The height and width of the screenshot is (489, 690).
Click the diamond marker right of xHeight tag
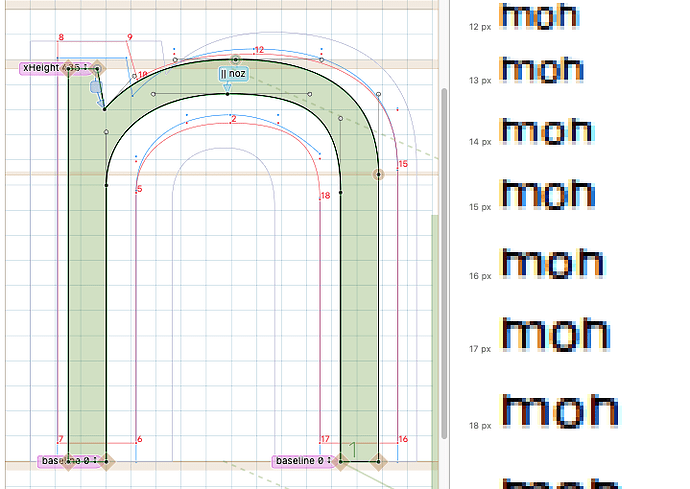[x=97, y=68]
